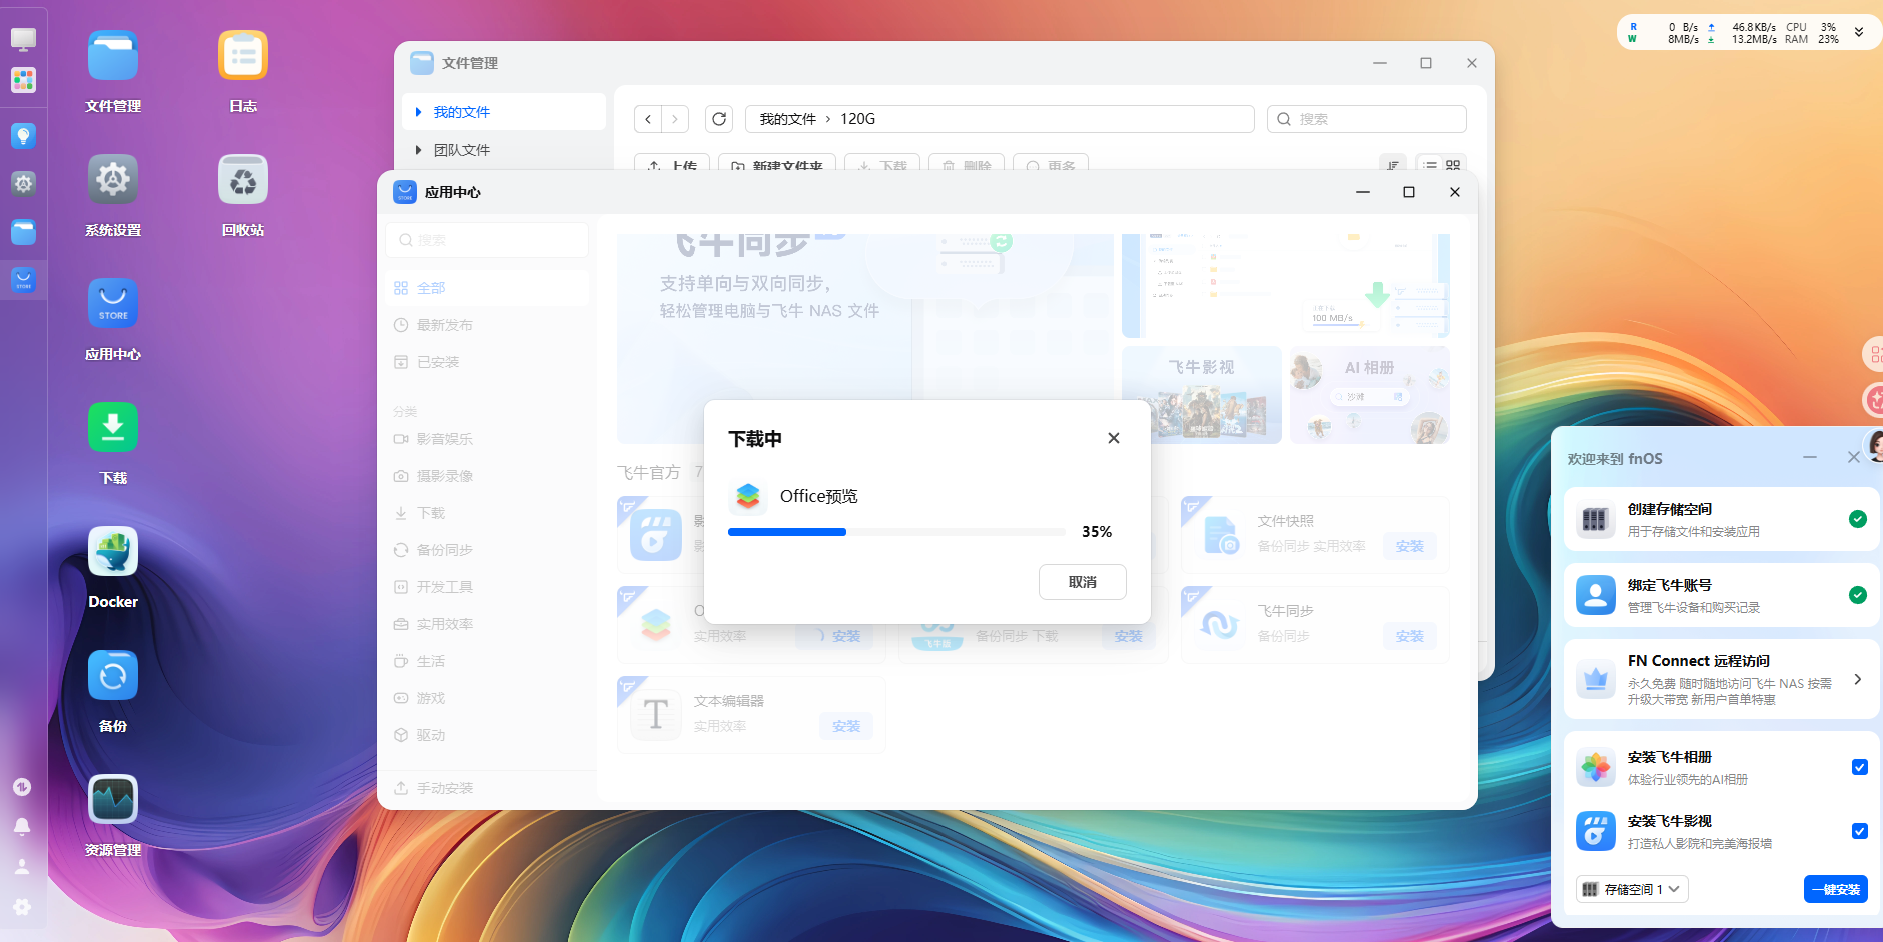
Task: Open the 绑定飞牛账号 setup item
Action: coord(1722,595)
